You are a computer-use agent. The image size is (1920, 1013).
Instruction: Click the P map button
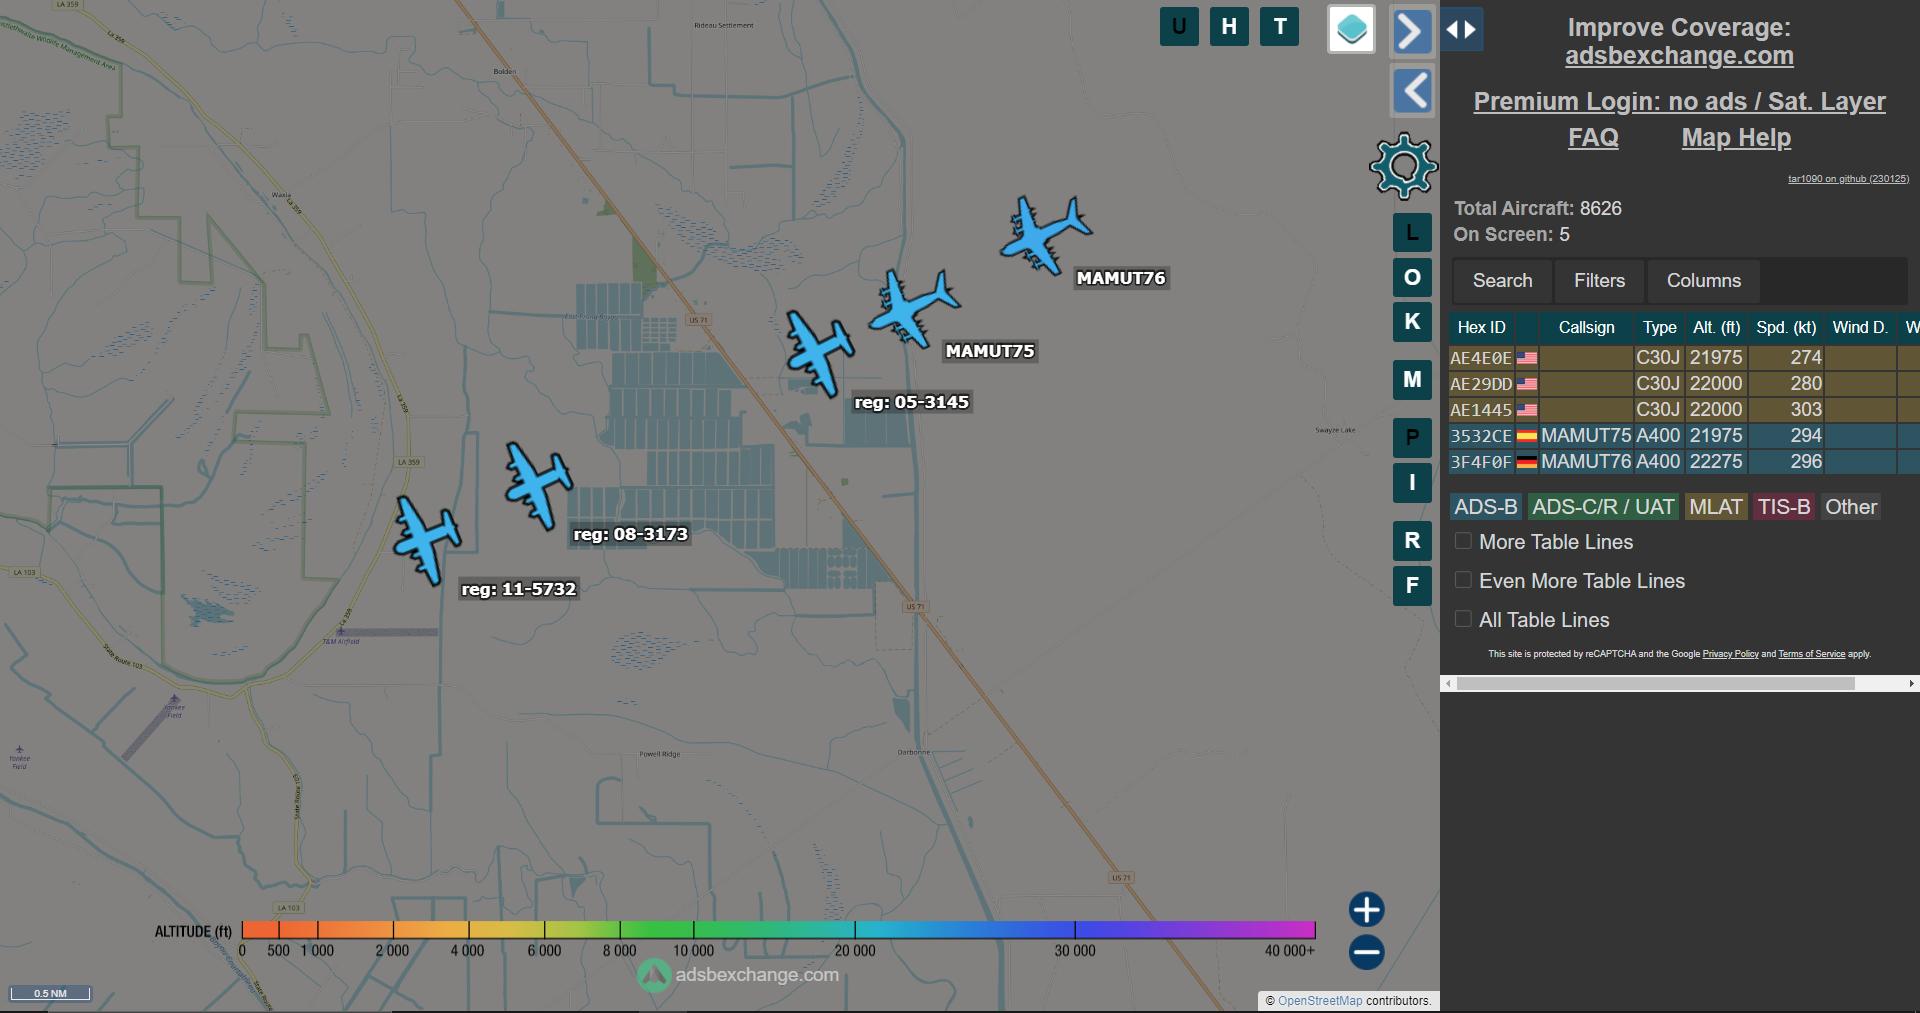[x=1412, y=437]
